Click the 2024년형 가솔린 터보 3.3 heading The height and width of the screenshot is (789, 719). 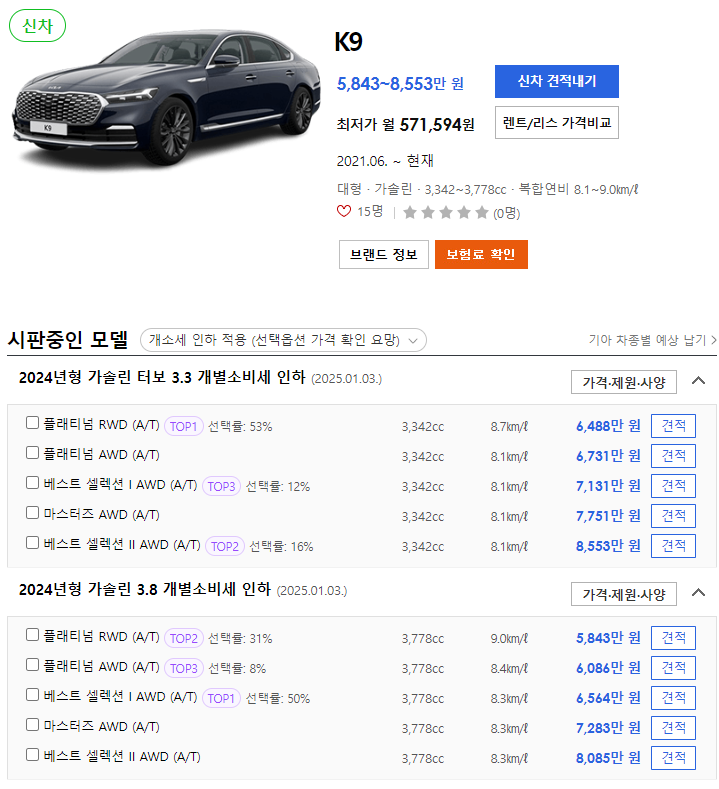(x=162, y=377)
